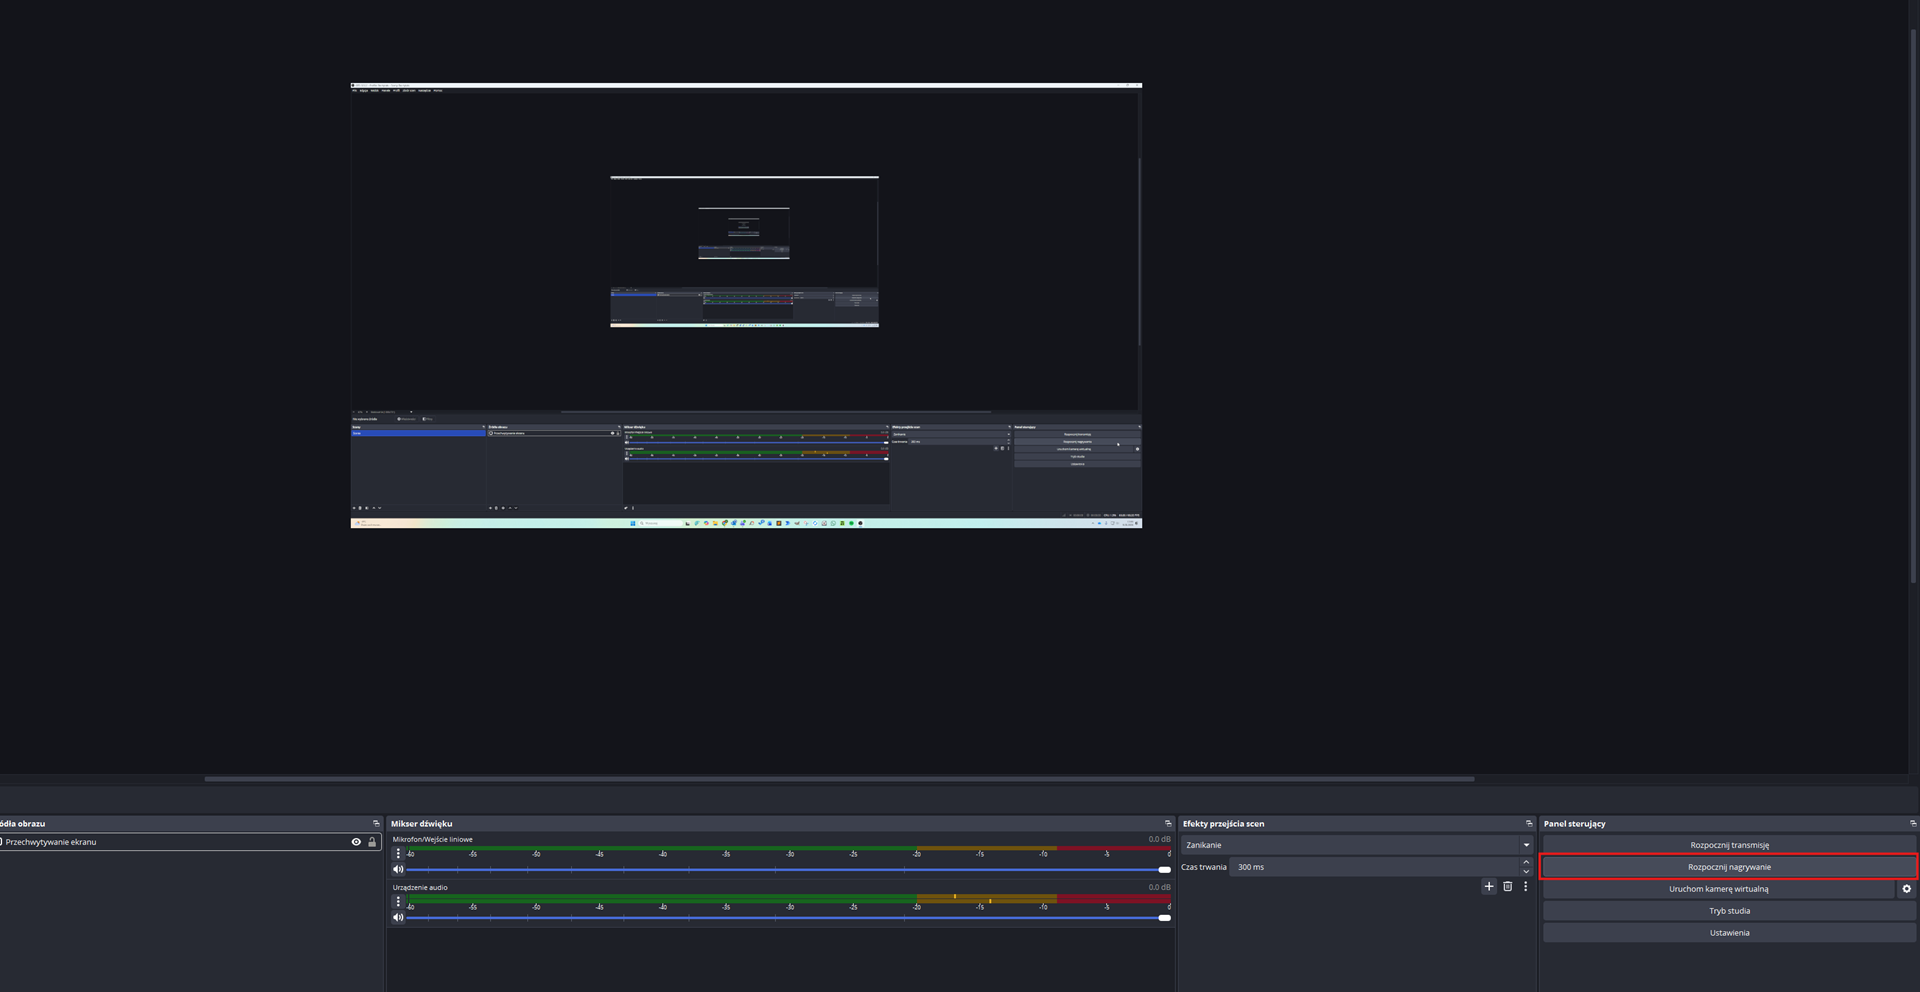Screen dimensions: 1920x992
Task: Click the preview horizontal scrollbar
Action: click(838, 779)
